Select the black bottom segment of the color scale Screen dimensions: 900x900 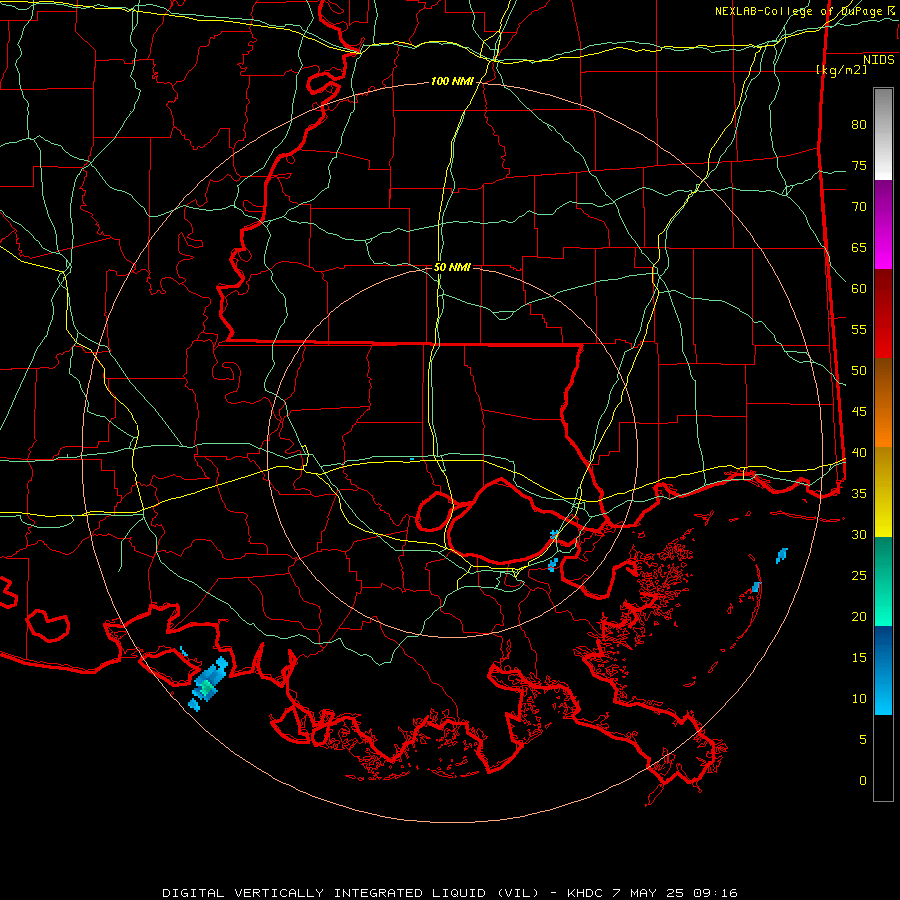(883, 758)
